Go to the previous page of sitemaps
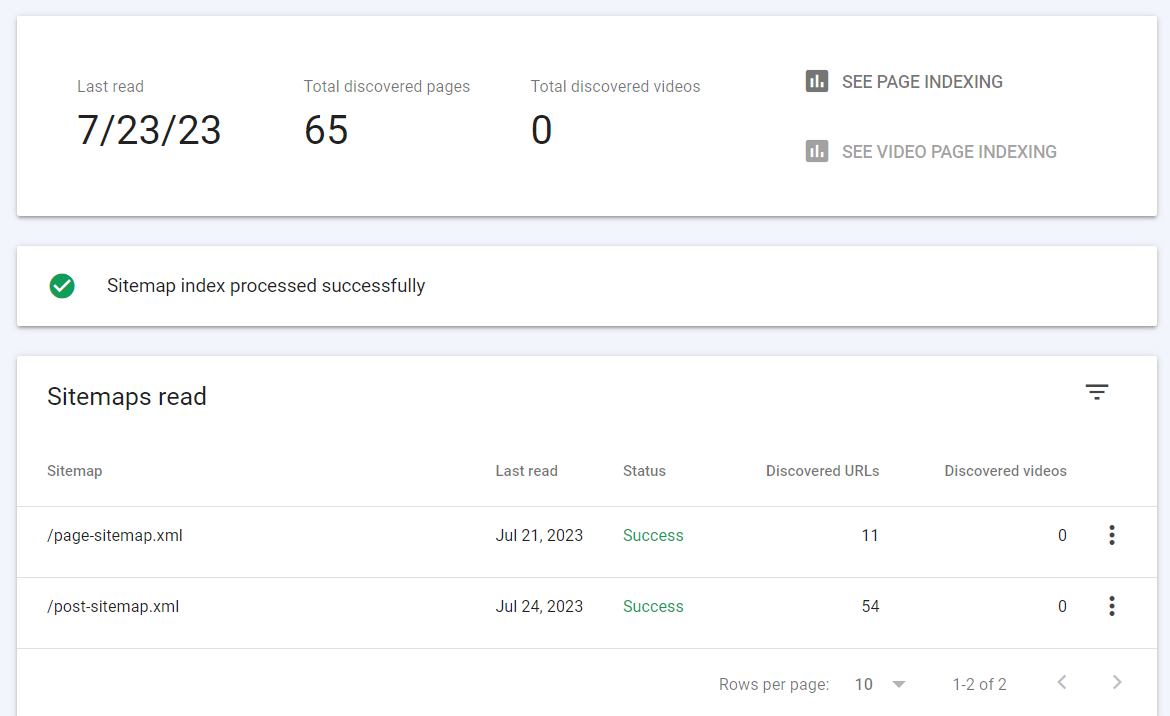The height and width of the screenshot is (716, 1170). pos(1062,683)
